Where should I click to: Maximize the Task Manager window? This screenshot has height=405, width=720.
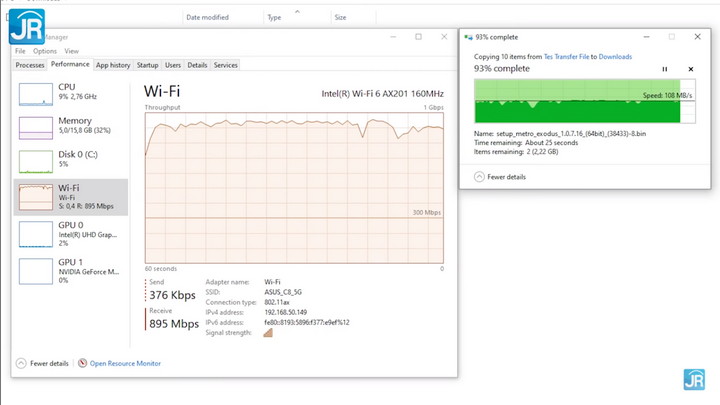pos(418,37)
